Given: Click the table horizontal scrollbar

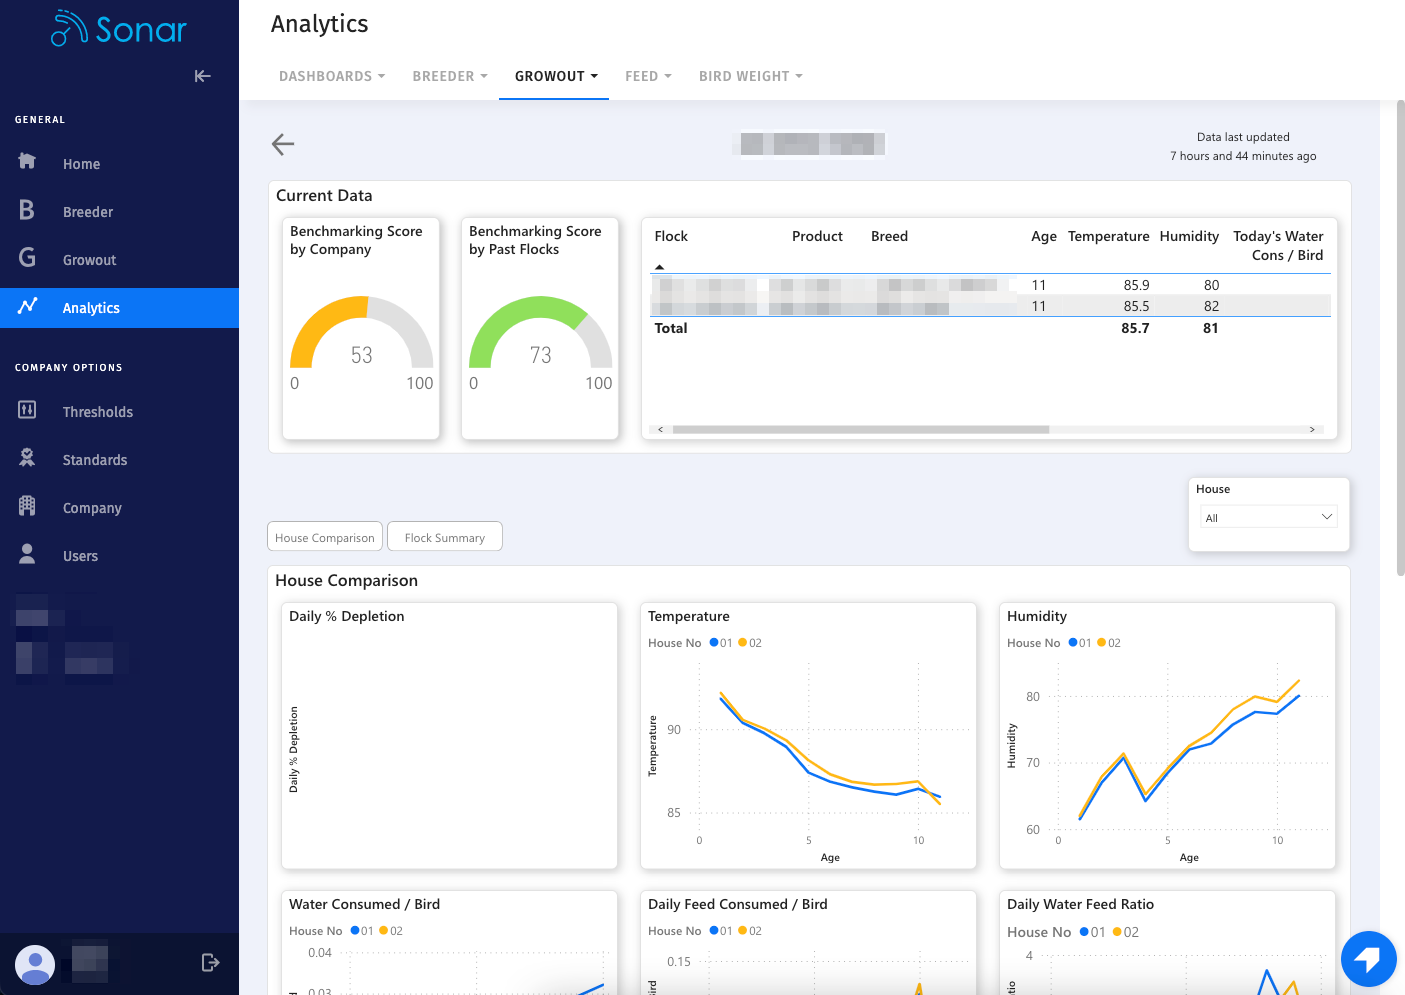Looking at the screenshot, I should (x=861, y=429).
